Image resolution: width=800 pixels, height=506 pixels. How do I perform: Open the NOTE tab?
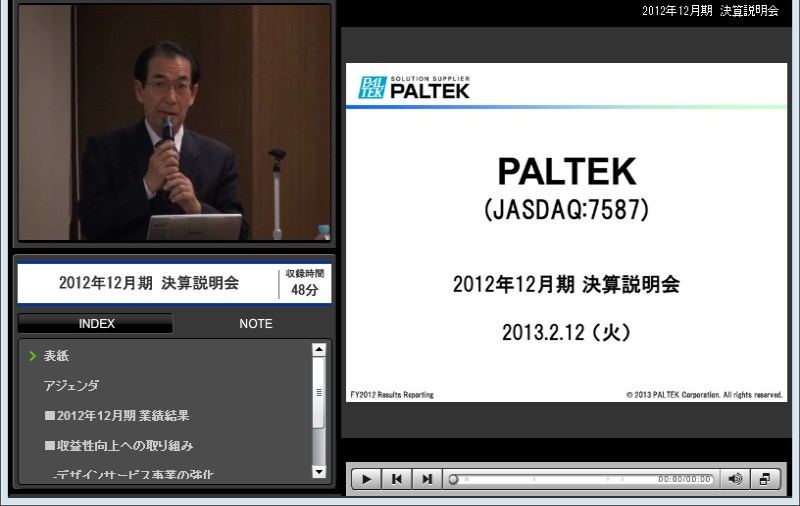point(256,323)
